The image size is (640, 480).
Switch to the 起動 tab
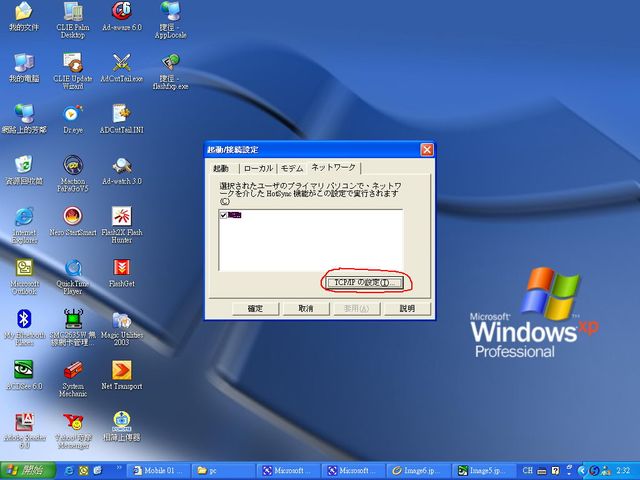(221, 169)
